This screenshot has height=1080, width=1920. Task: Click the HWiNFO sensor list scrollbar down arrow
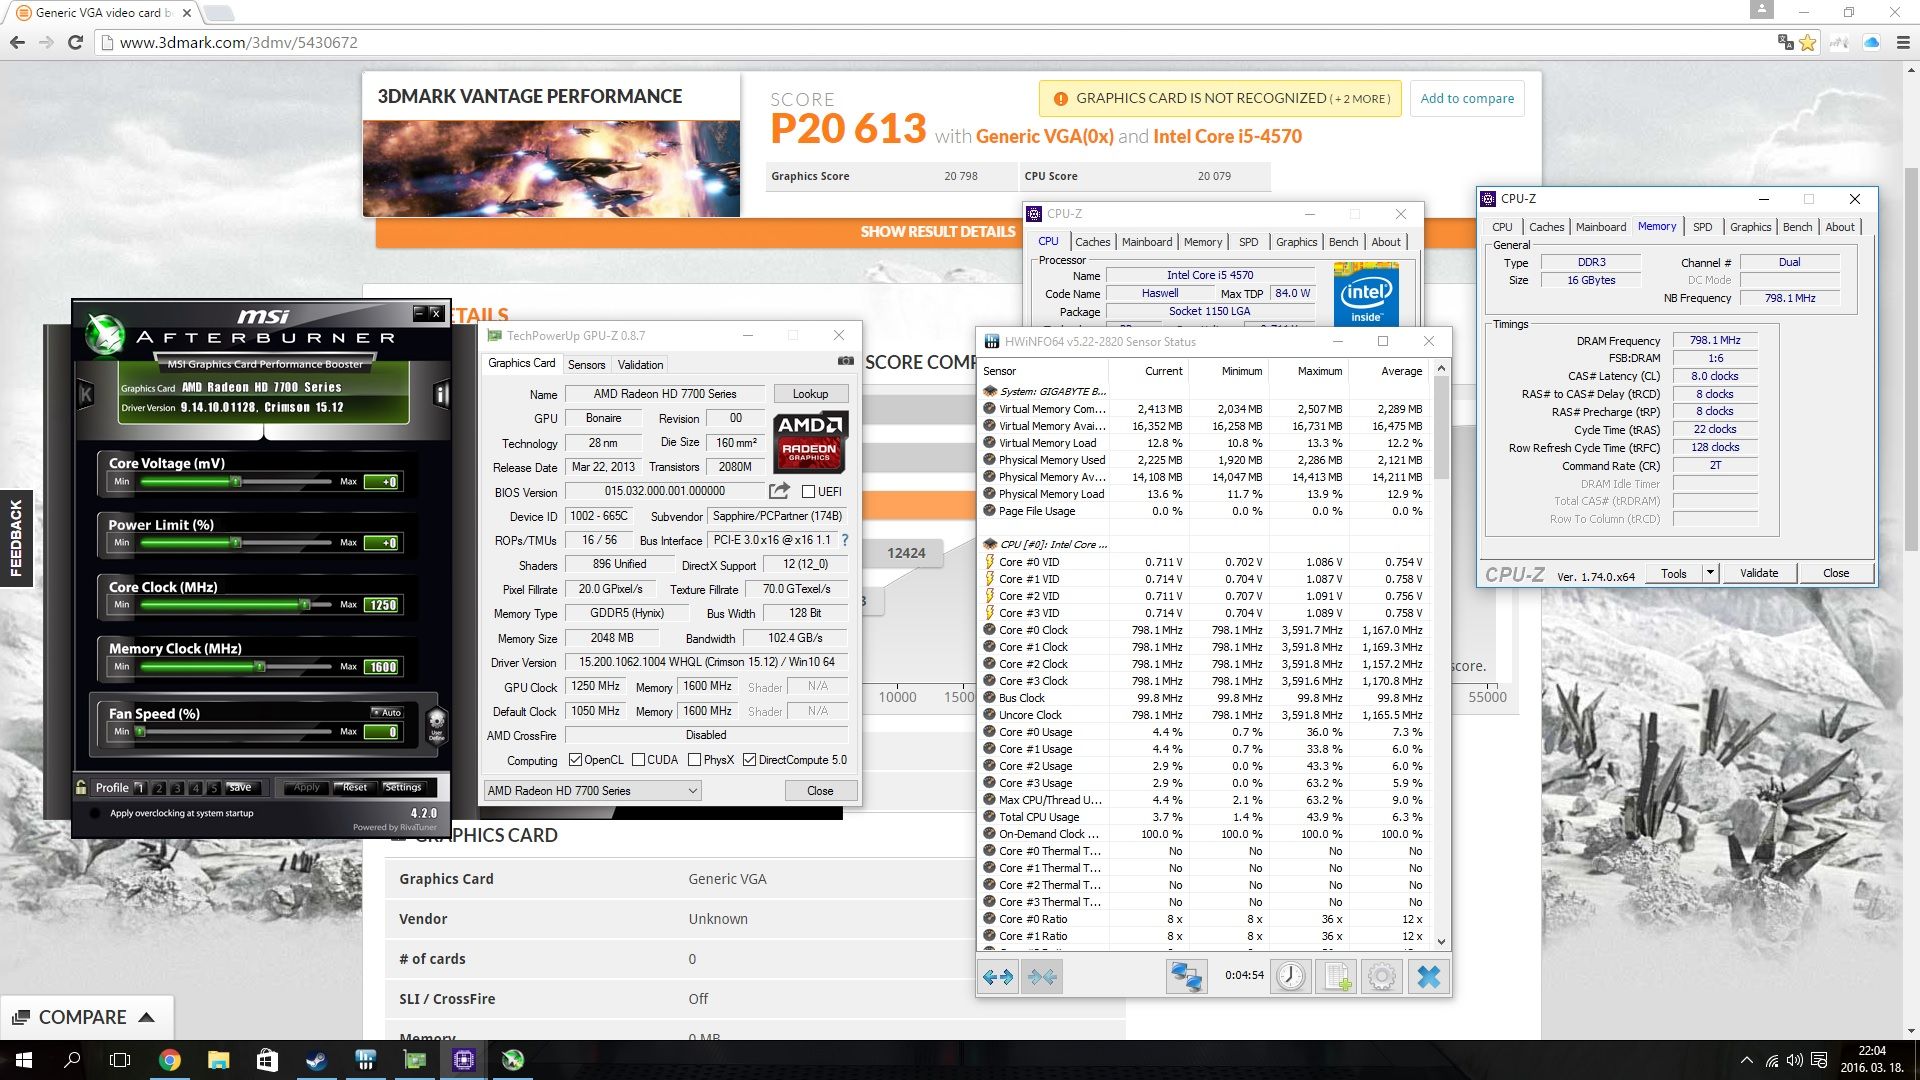pyautogui.click(x=1441, y=941)
